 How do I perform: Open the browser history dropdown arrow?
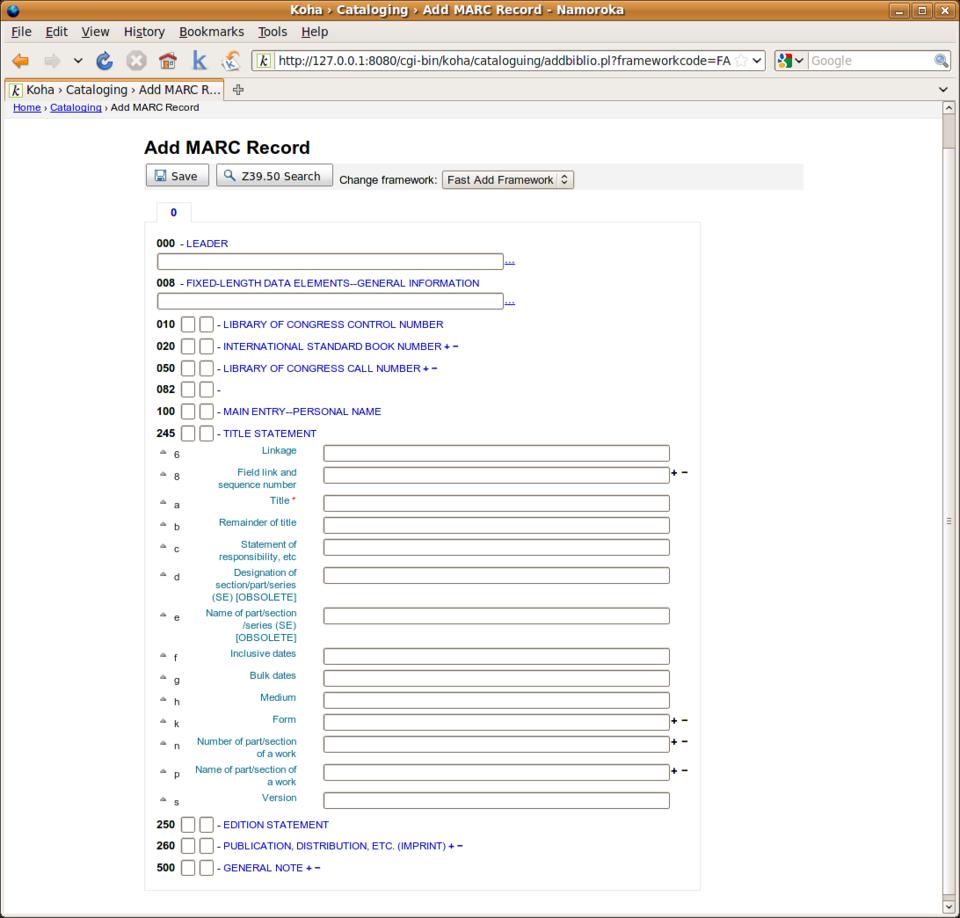coord(78,61)
